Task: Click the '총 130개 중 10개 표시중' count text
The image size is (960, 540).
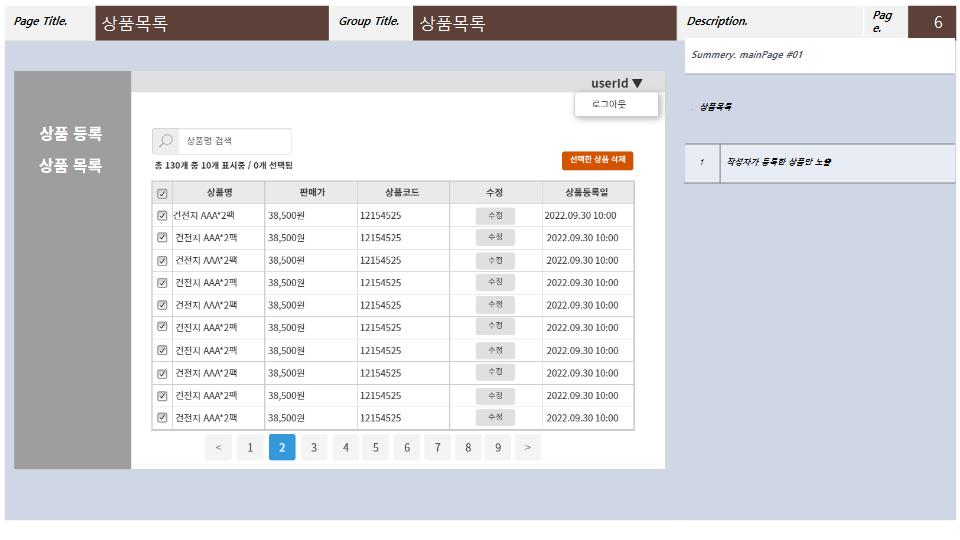Action: 200,165
